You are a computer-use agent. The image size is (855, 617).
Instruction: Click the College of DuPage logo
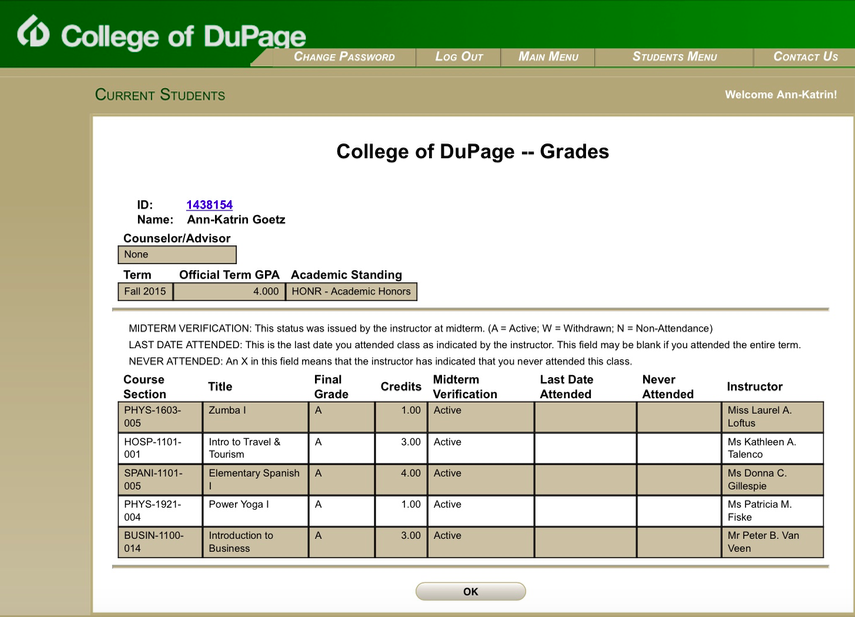pyautogui.click(x=162, y=34)
